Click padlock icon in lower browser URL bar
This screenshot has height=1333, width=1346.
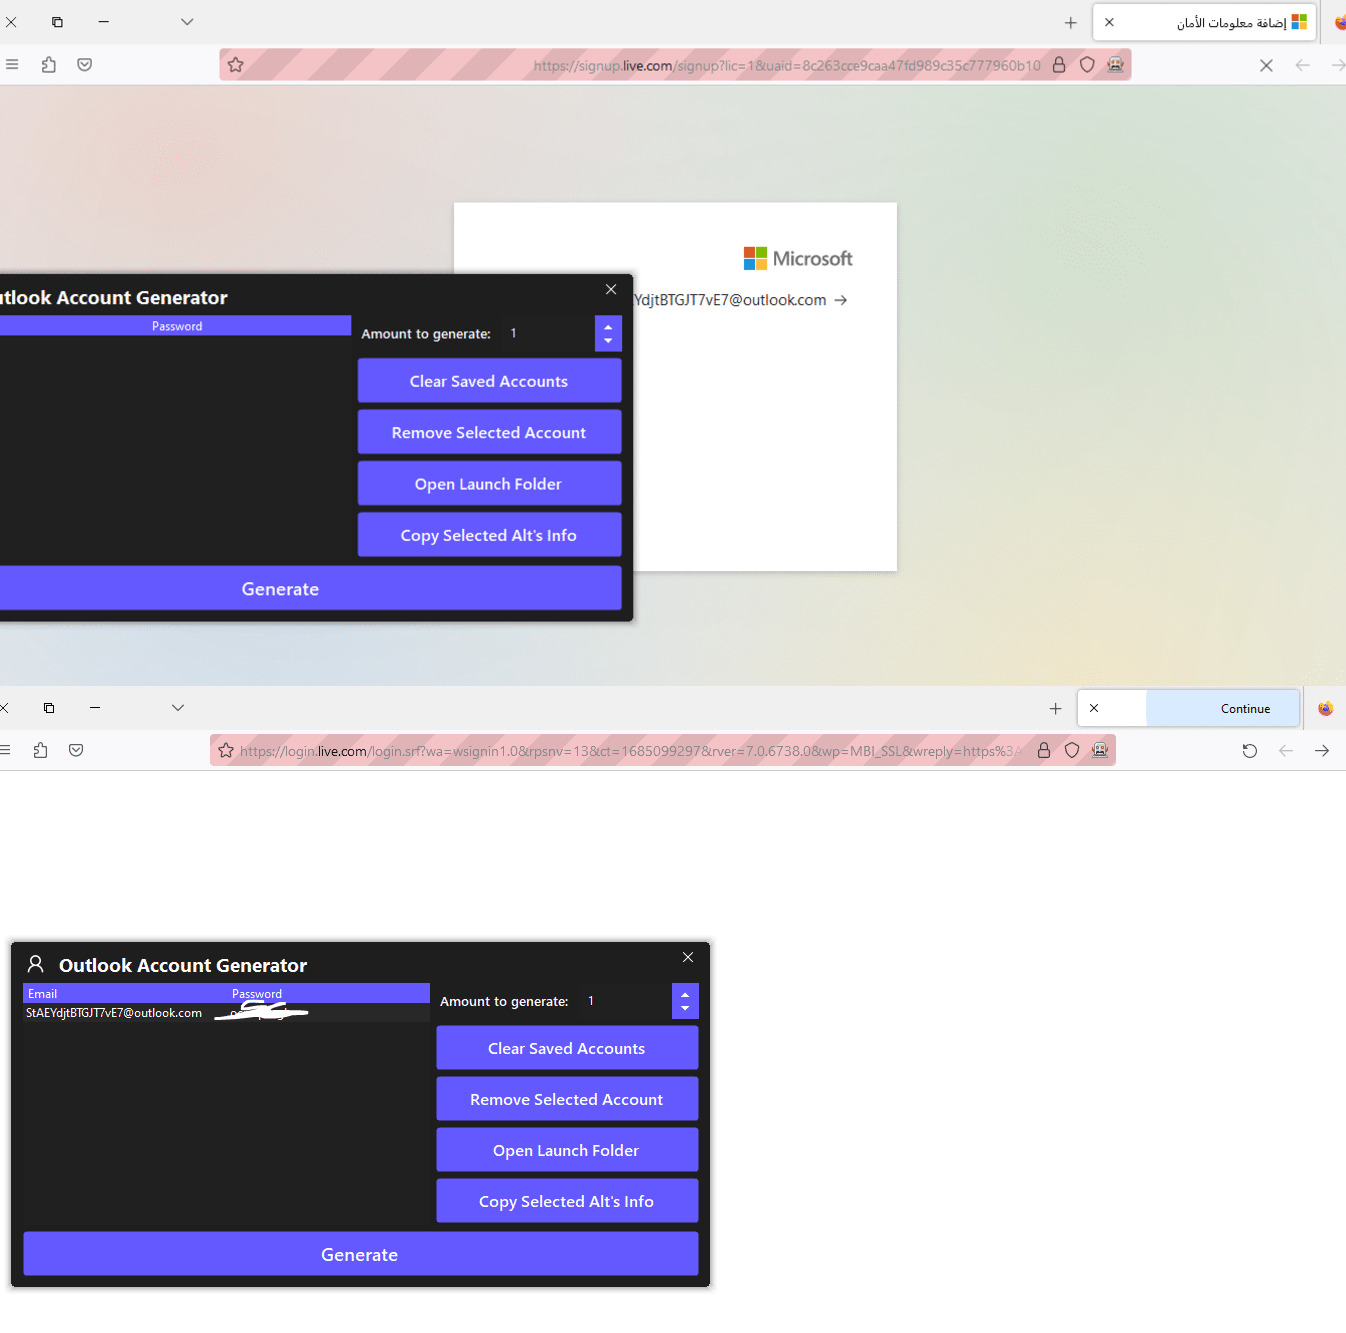tap(1044, 750)
